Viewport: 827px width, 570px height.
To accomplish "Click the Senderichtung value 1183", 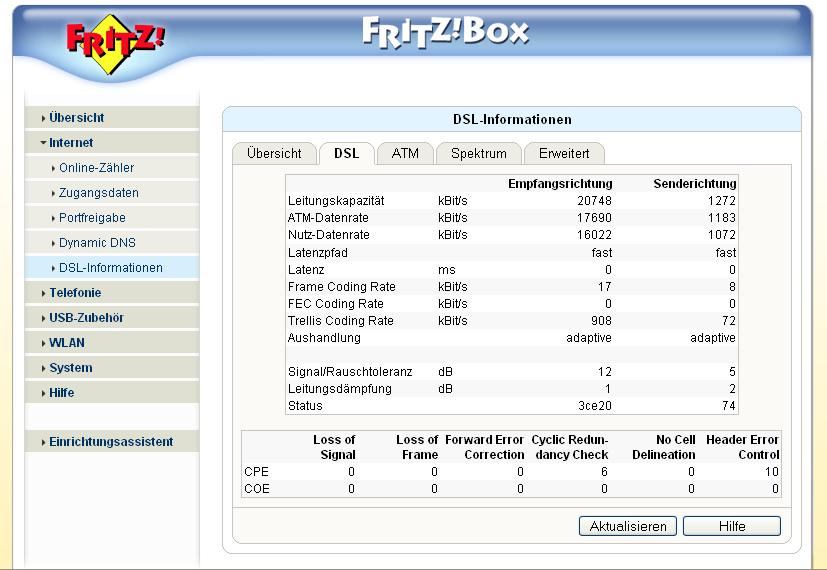I will [722, 218].
